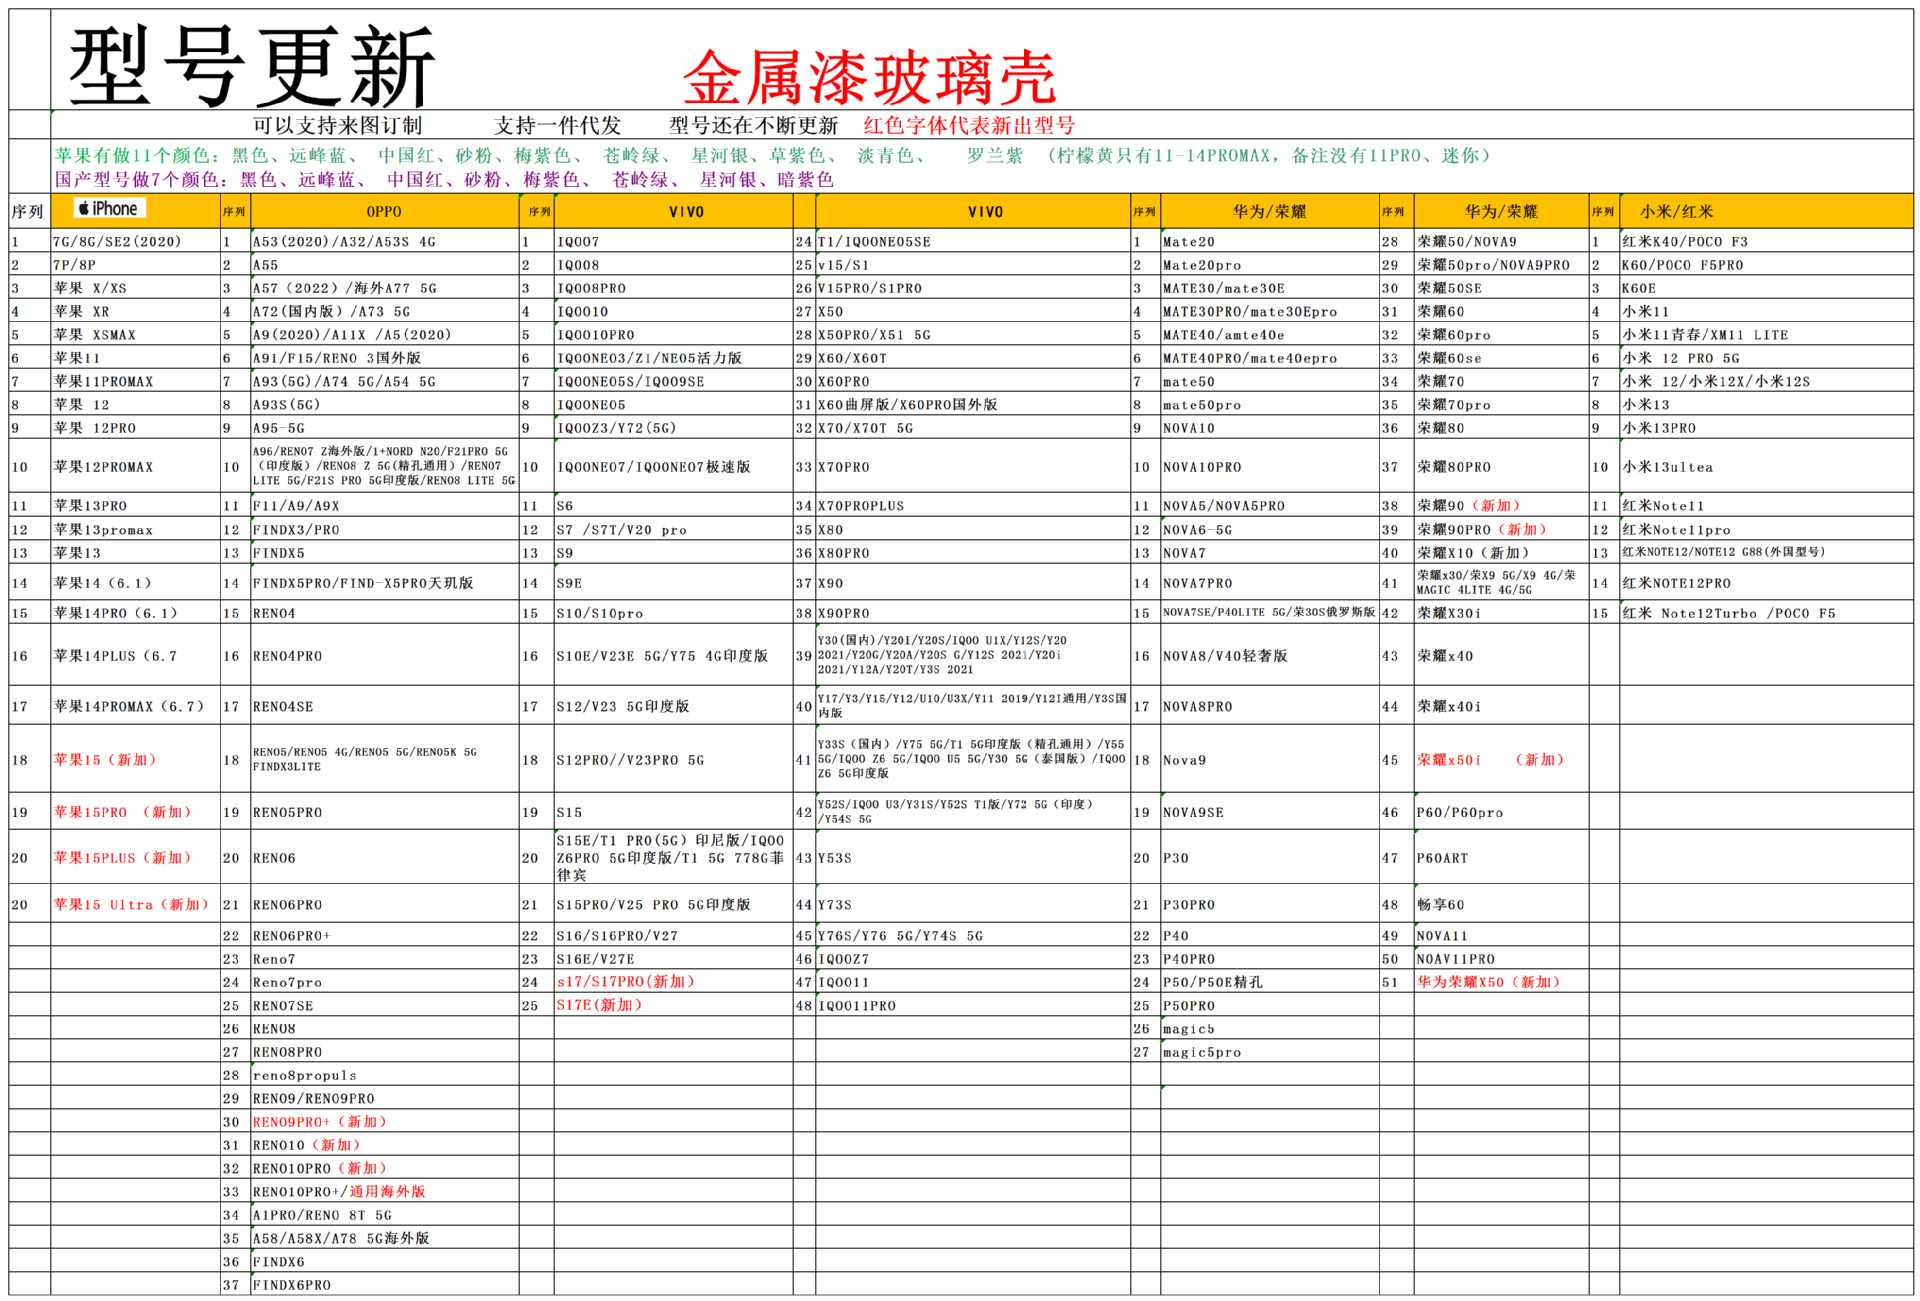Click the 小米/红米 column header
The width and height of the screenshot is (1920, 1301).
(1676, 212)
